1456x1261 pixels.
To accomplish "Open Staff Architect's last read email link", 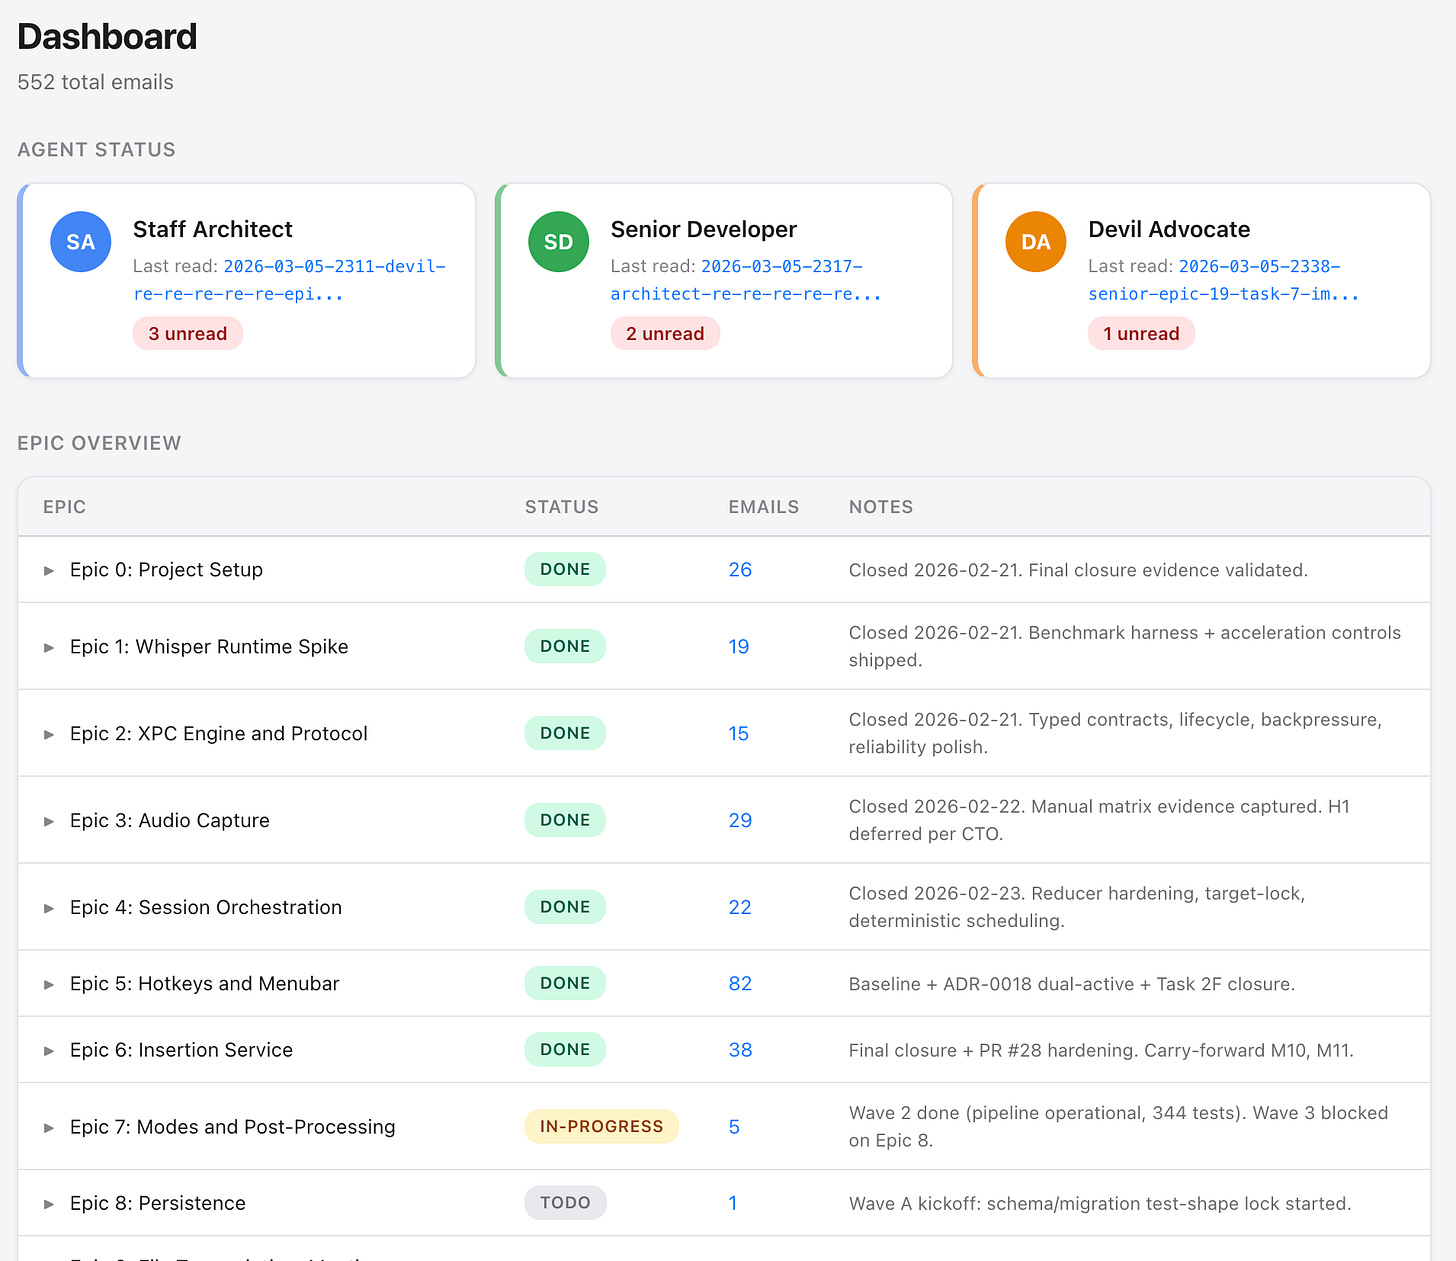I will [x=289, y=280].
